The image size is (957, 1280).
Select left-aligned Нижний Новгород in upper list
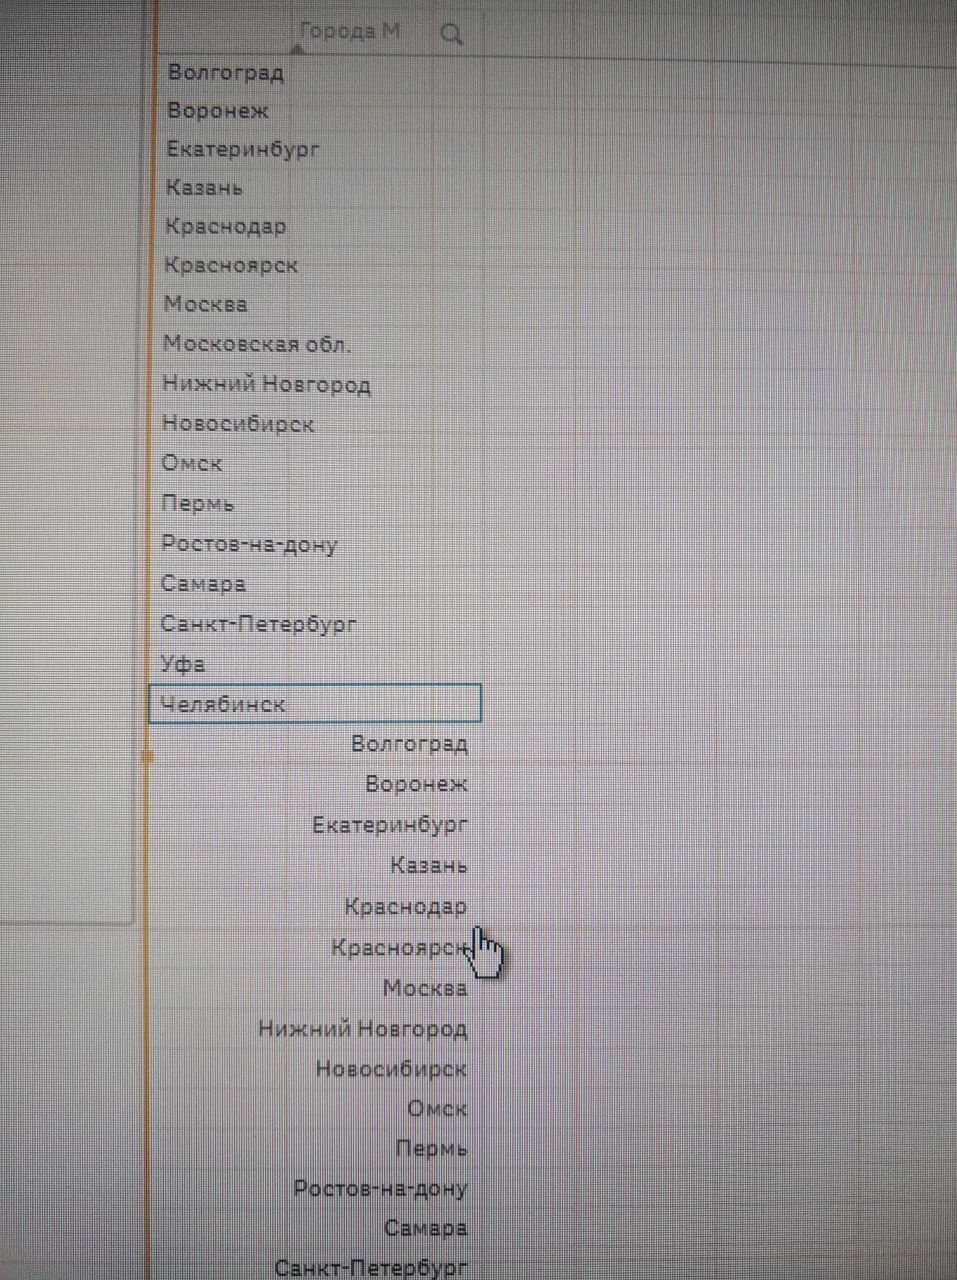pyautogui.click(x=266, y=384)
